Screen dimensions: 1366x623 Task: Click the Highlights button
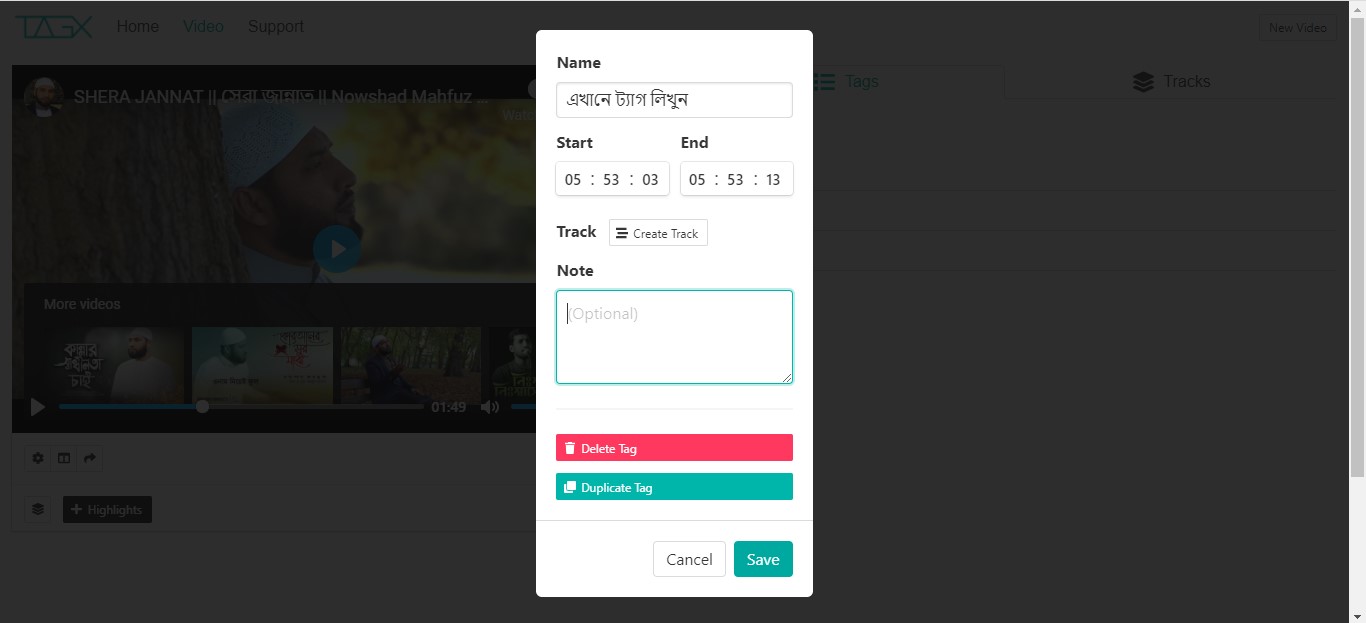tap(107, 509)
